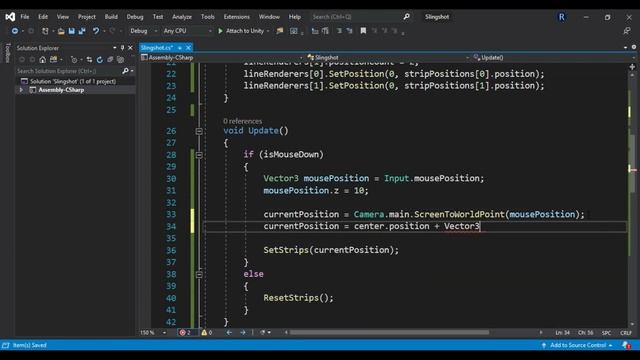
Task: Open the Project menu
Action: tap(87, 17)
